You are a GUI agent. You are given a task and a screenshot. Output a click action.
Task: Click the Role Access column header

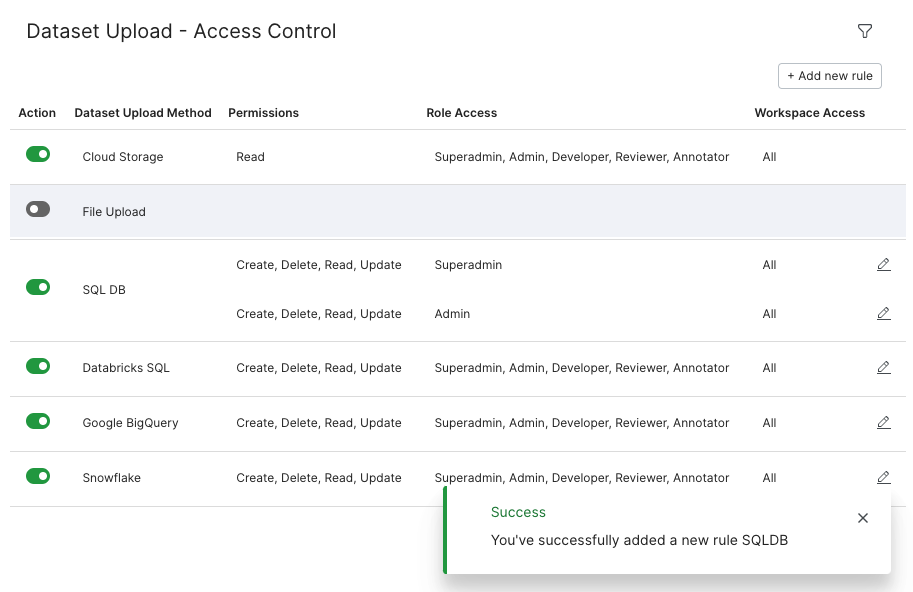point(462,113)
